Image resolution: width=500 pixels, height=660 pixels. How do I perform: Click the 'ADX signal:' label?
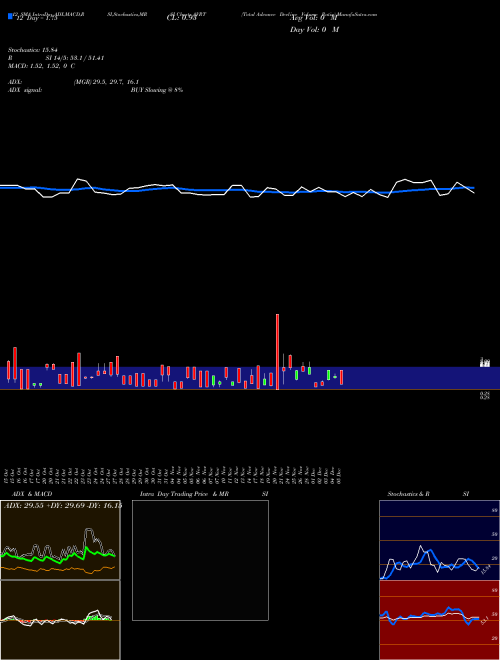click(25, 90)
